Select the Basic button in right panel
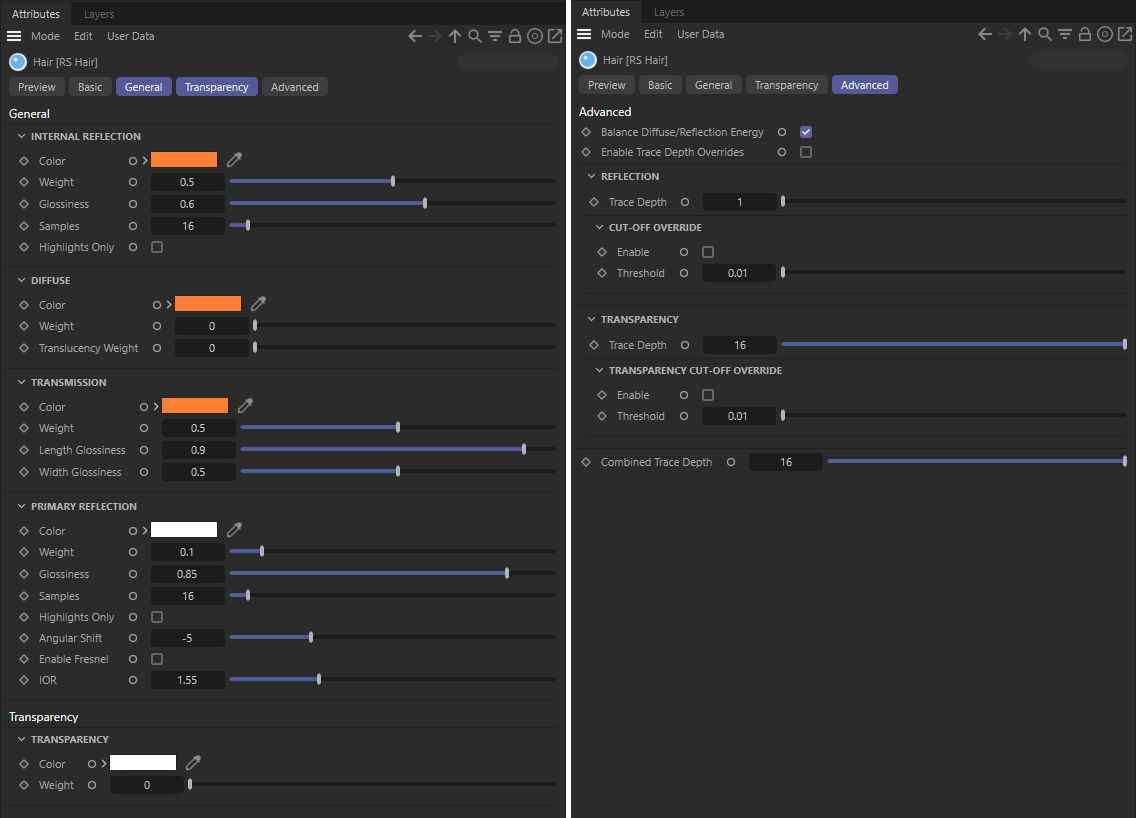 pyautogui.click(x=660, y=85)
